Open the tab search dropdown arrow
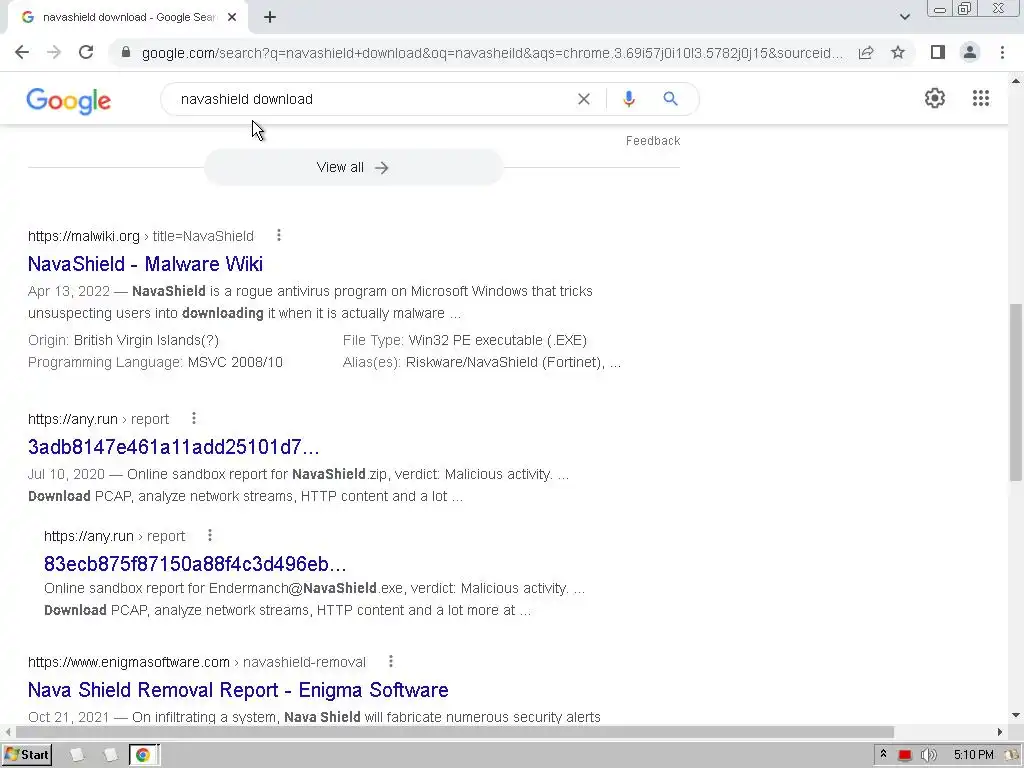This screenshot has height=768, width=1024. coord(904,17)
